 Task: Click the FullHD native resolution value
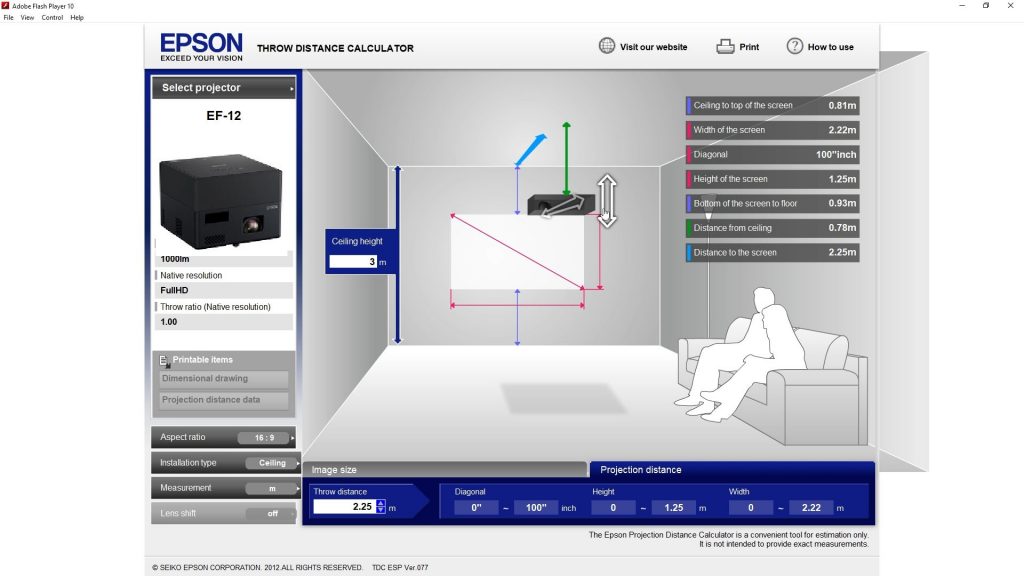(174, 291)
